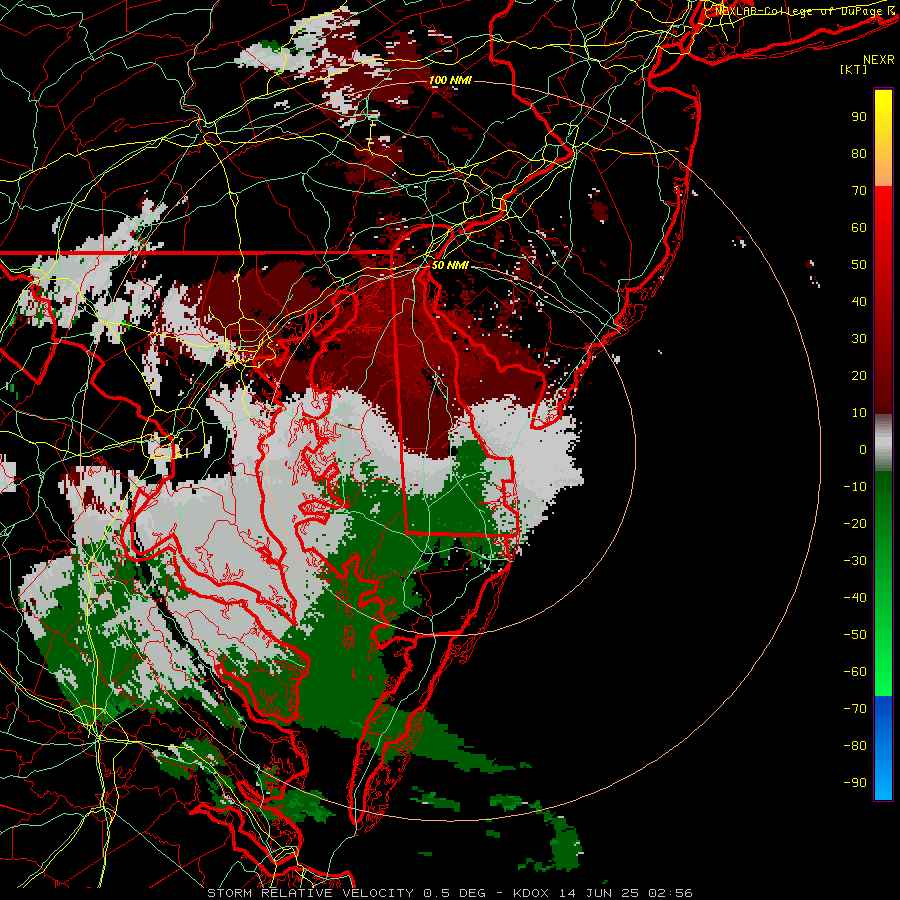Select the -30 value on velocity scale
The image size is (900, 900).
click(855, 561)
